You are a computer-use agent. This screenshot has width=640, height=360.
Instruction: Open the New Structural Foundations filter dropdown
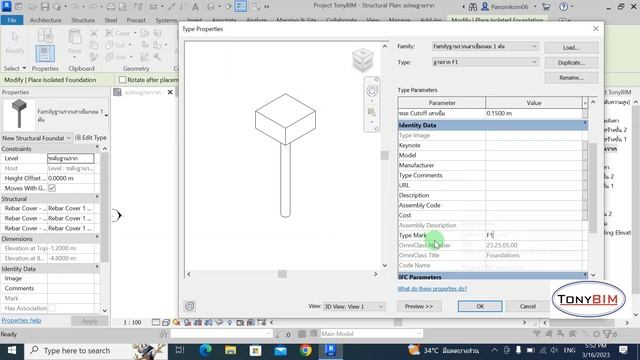[37, 138]
